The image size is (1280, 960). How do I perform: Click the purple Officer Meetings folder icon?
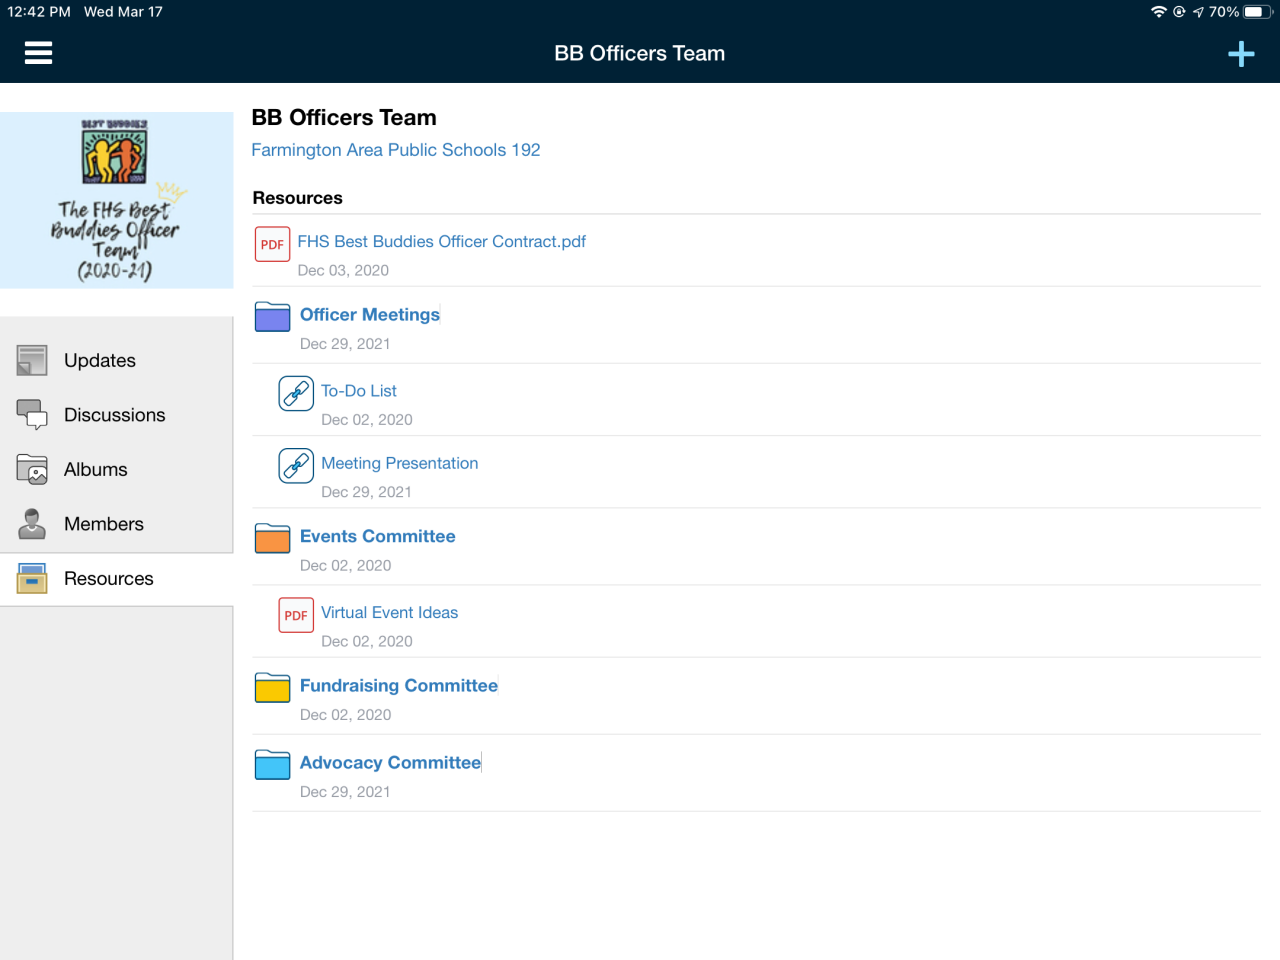[x=272, y=317]
